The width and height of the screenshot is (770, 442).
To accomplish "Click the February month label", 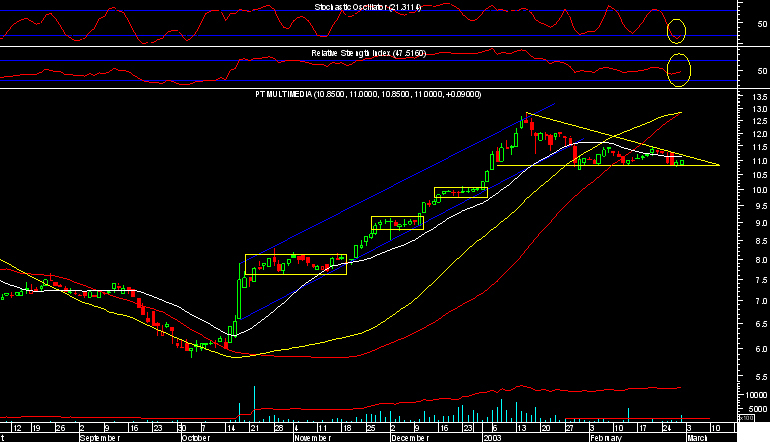I will point(606,438).
